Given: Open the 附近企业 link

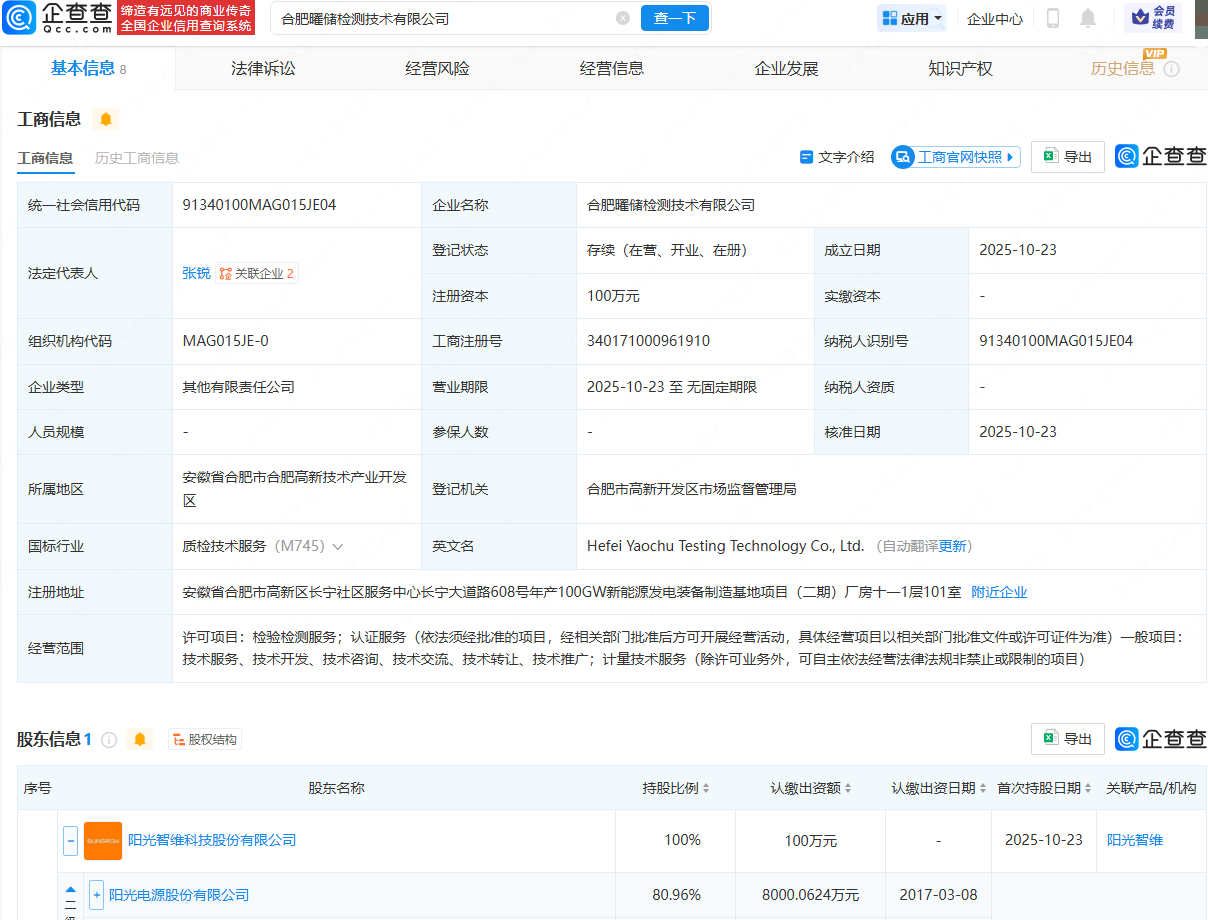Looking at the screenshot, I should click(x=1000, y=591).
